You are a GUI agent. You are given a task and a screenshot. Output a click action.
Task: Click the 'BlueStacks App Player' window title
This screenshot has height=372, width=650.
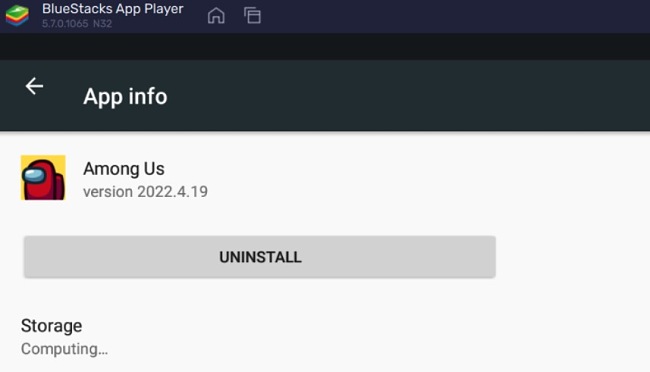pos(113,9)
